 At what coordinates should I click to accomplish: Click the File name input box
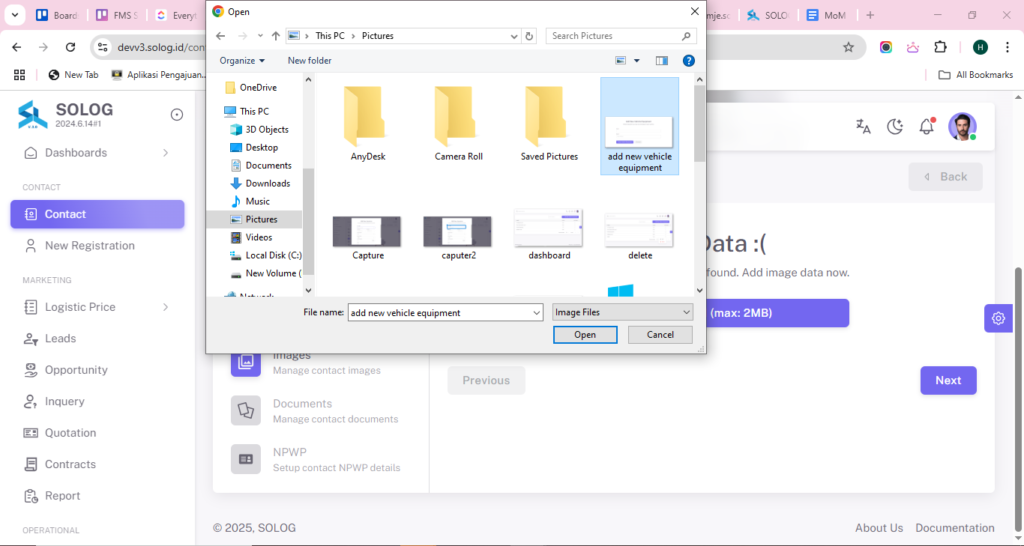click(439, 313)
